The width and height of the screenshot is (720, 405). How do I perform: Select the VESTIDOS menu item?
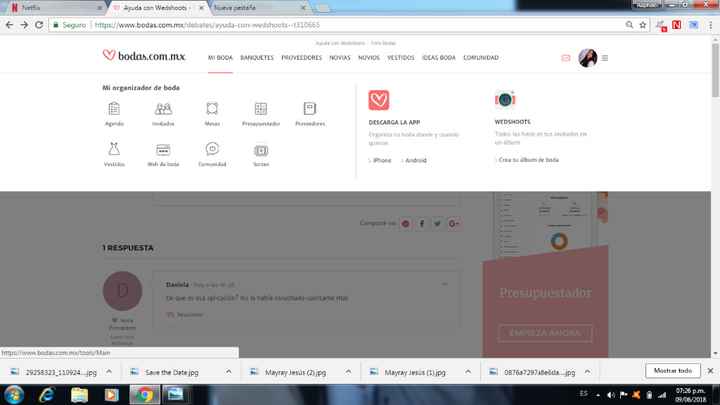point(400,58)
